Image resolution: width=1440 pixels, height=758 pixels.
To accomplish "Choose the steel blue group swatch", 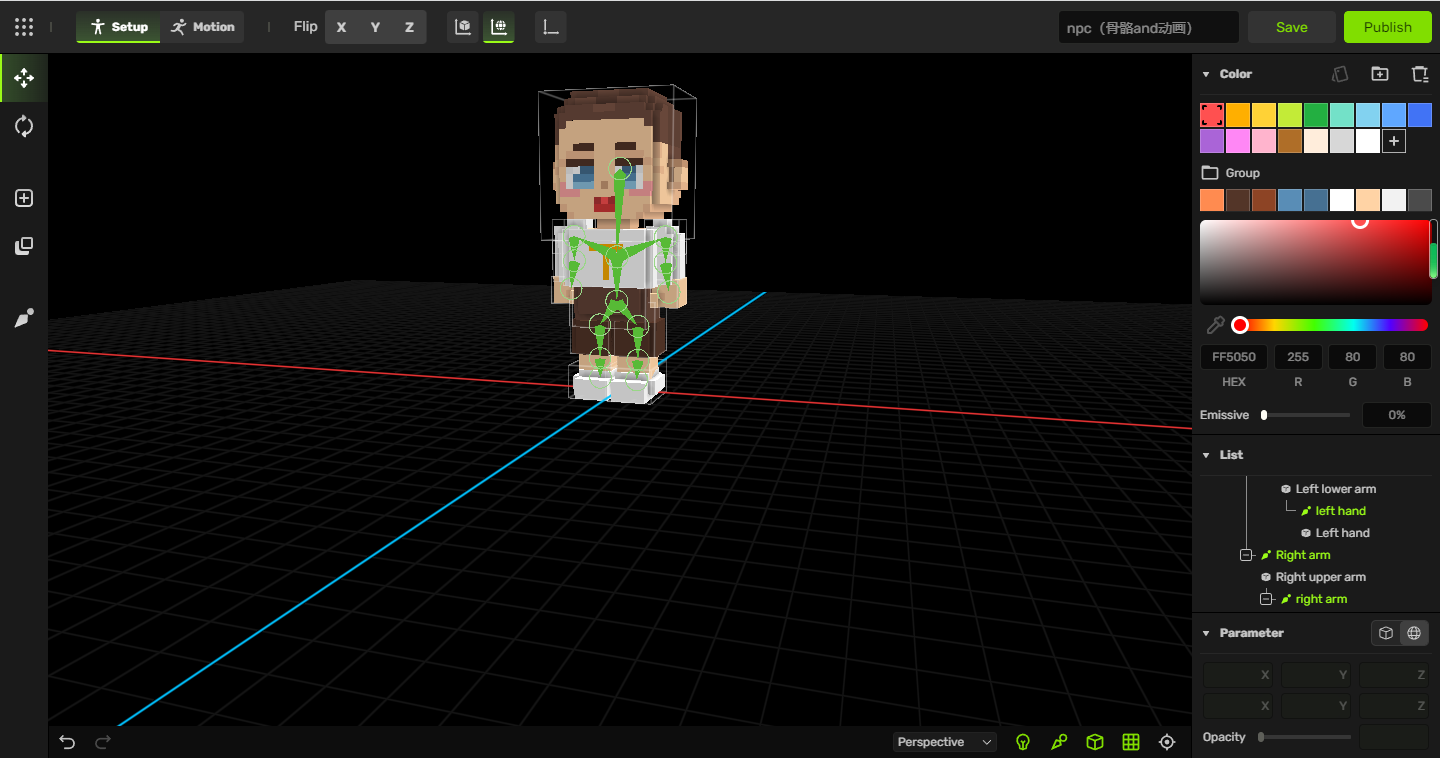I will click(1290, 200).
